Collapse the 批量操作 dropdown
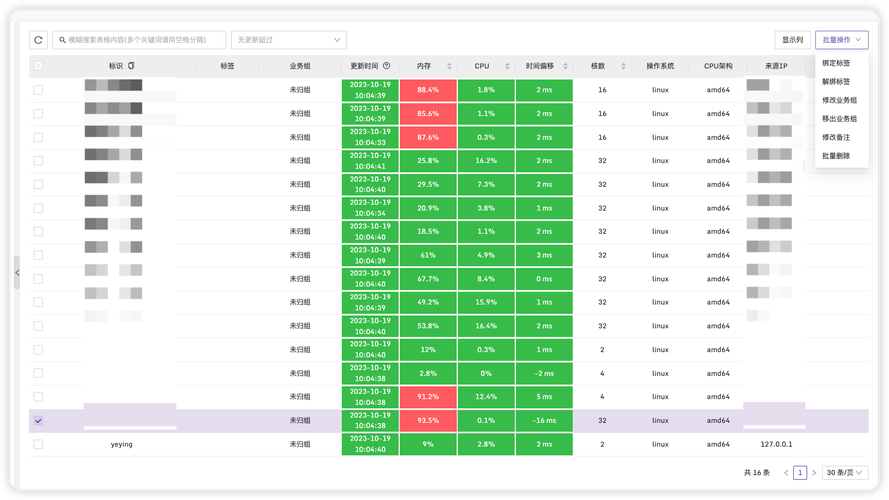889x500 pixels. [x=842, y=40]
